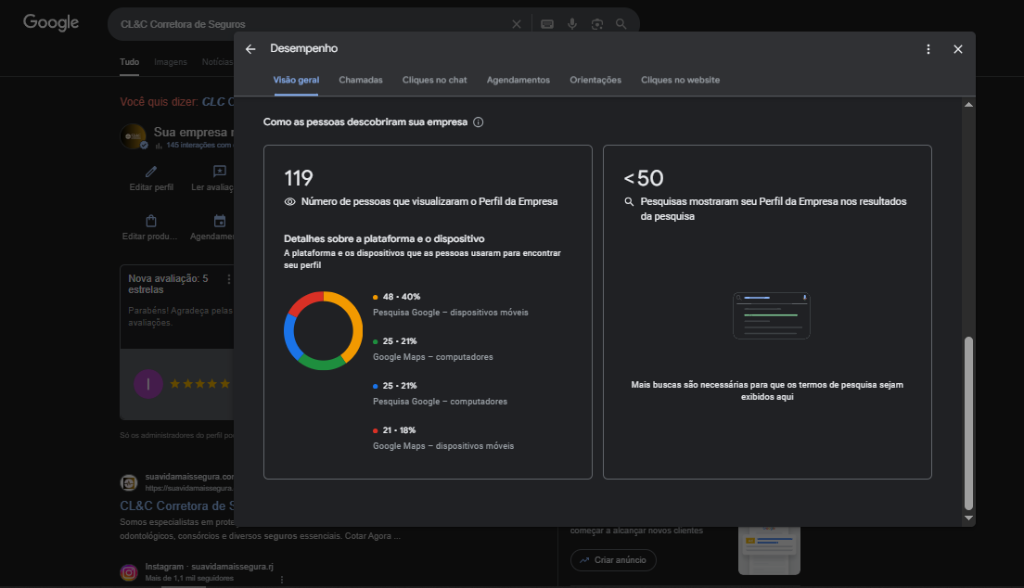Click the search results illustration in right card

771,316
